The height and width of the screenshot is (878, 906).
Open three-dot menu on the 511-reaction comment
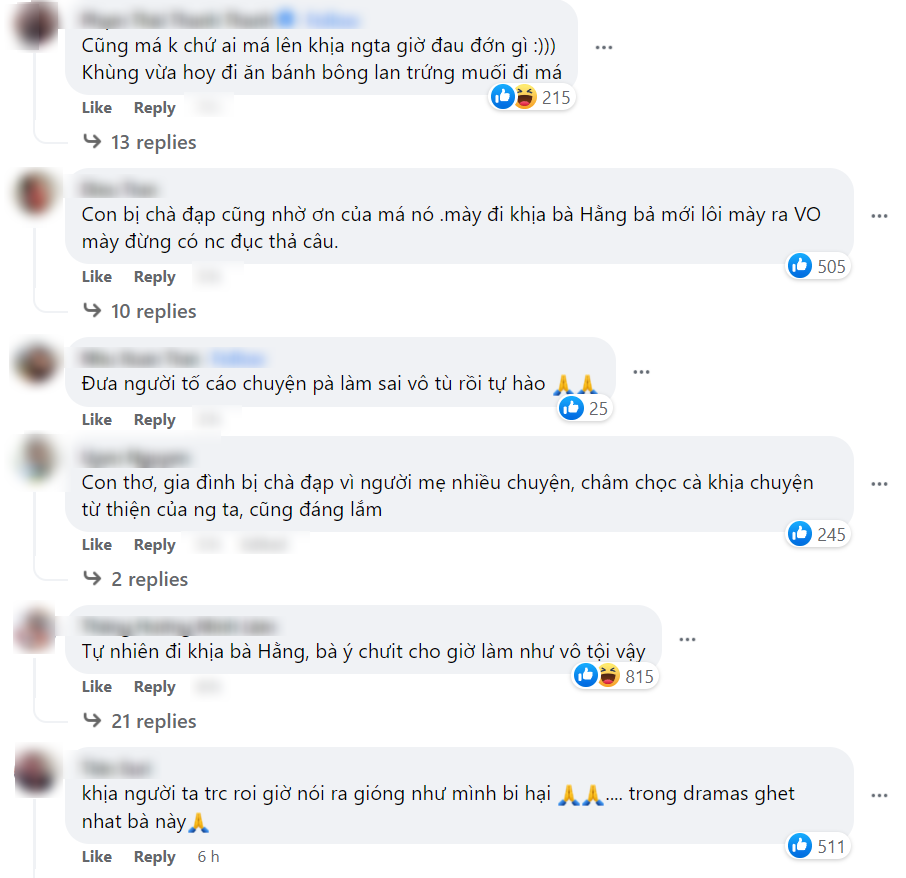tap(879, 796)
